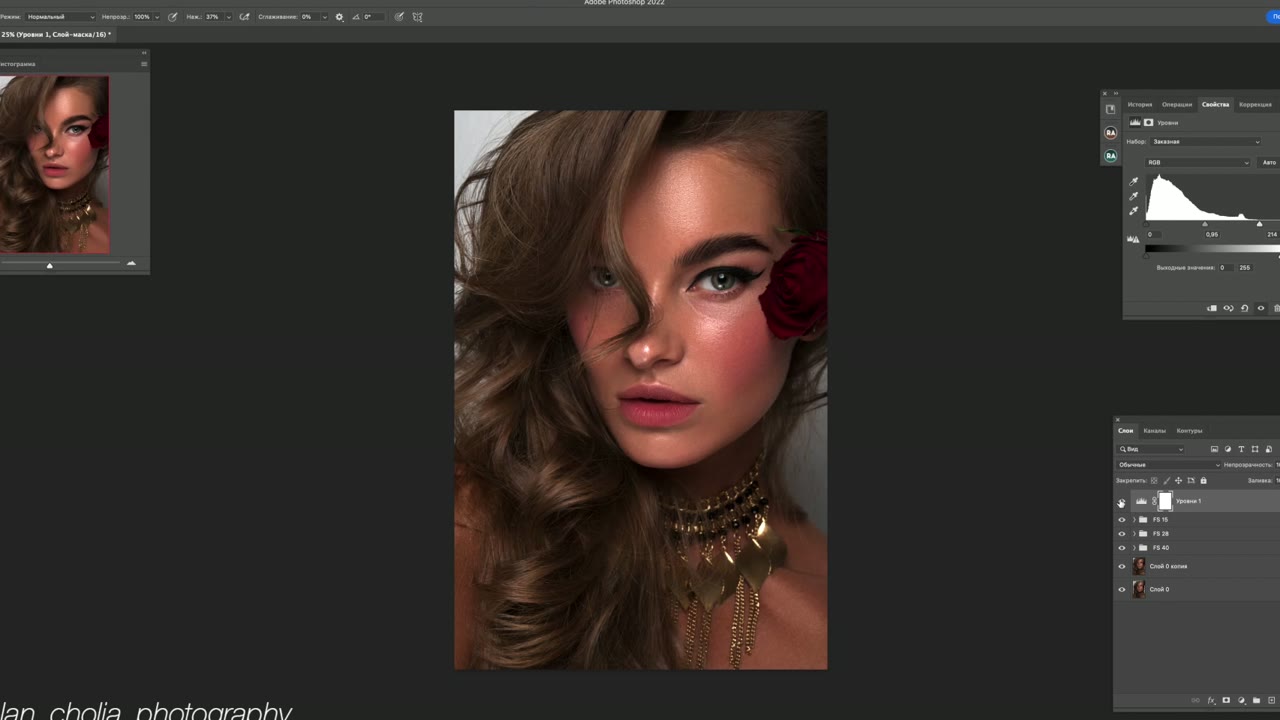The width and height of the screenshot is (1280, 720).
Task: Select the black point eyedropper
Action: (x=1133, y=181)
